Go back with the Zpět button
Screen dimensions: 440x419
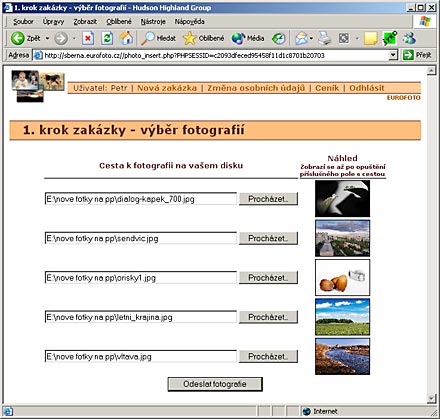point(25,38)
